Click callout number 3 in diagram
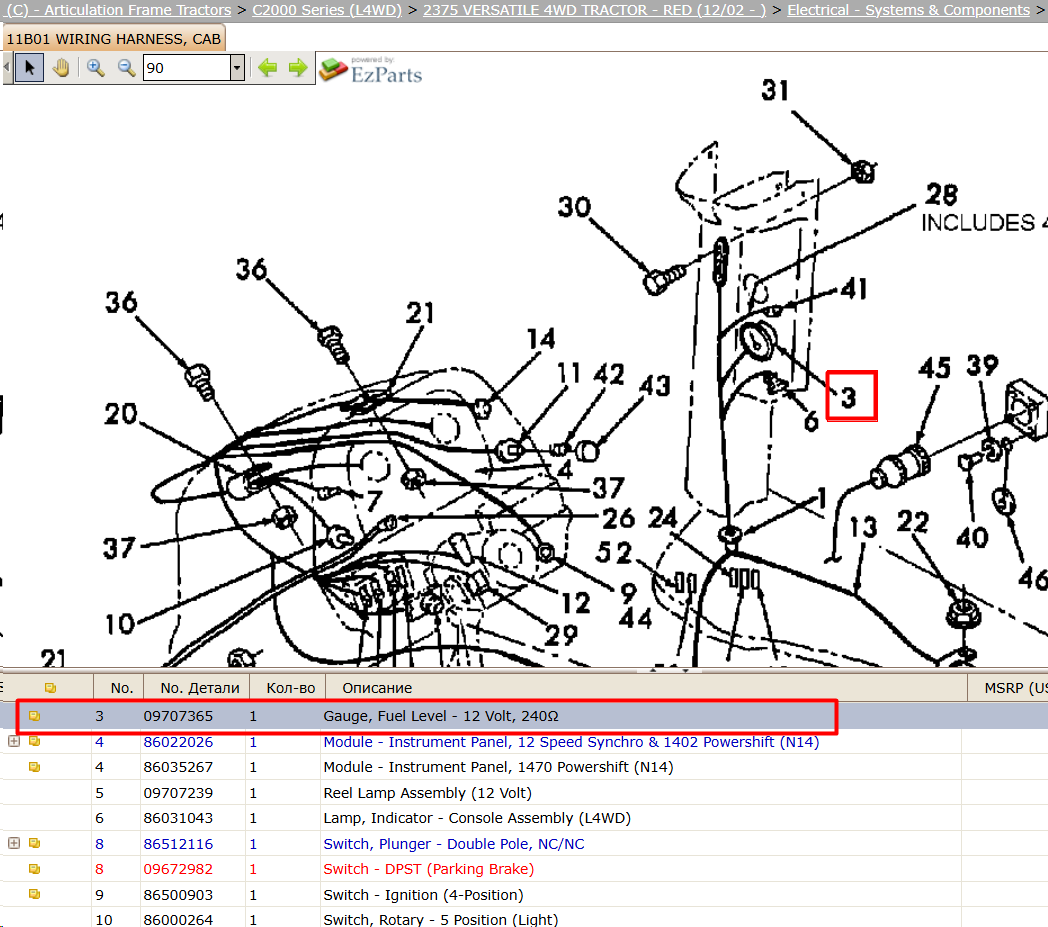 [x=849, y=398]
